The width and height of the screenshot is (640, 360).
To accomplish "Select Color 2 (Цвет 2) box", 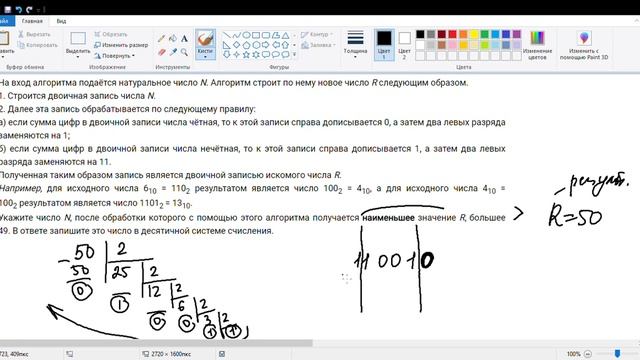I will 404,45.
